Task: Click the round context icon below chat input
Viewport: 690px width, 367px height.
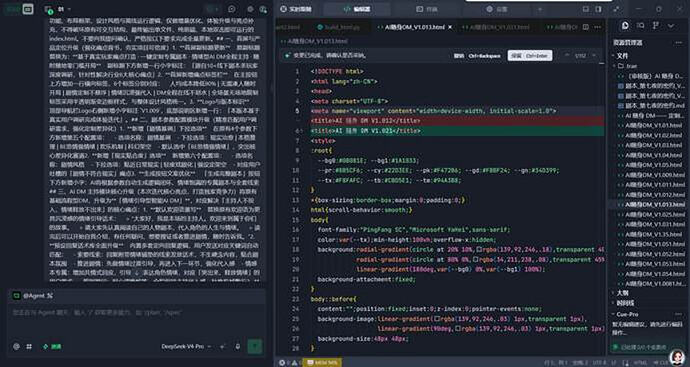Action: 16,347
